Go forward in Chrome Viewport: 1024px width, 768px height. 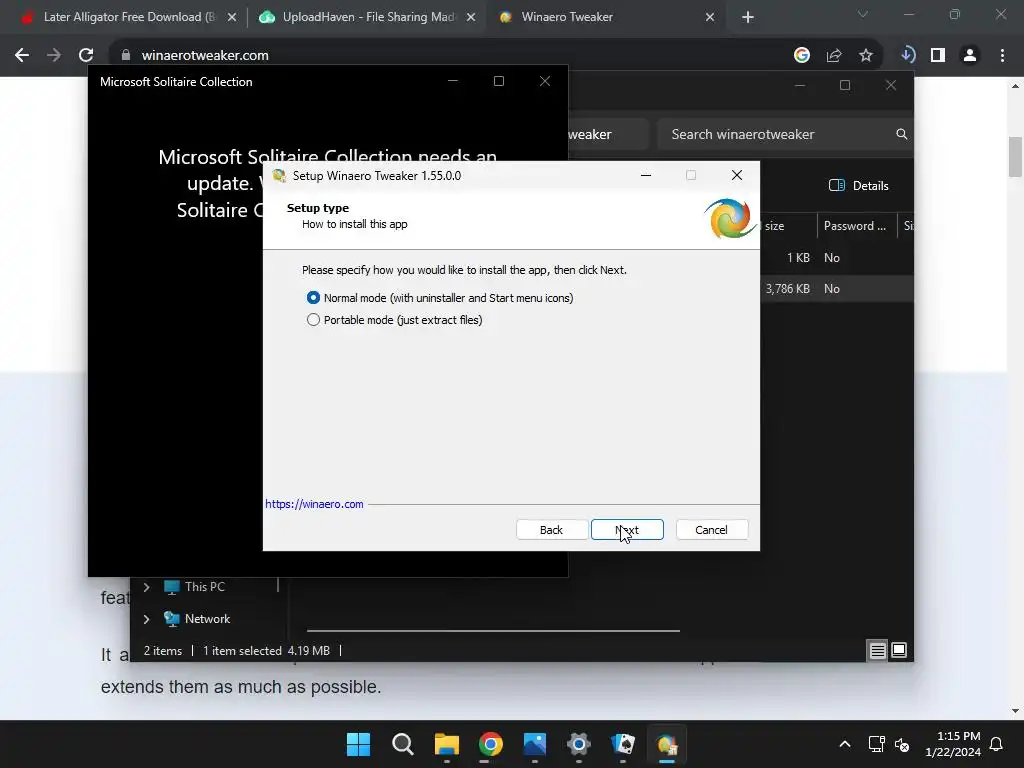[54, 56]
